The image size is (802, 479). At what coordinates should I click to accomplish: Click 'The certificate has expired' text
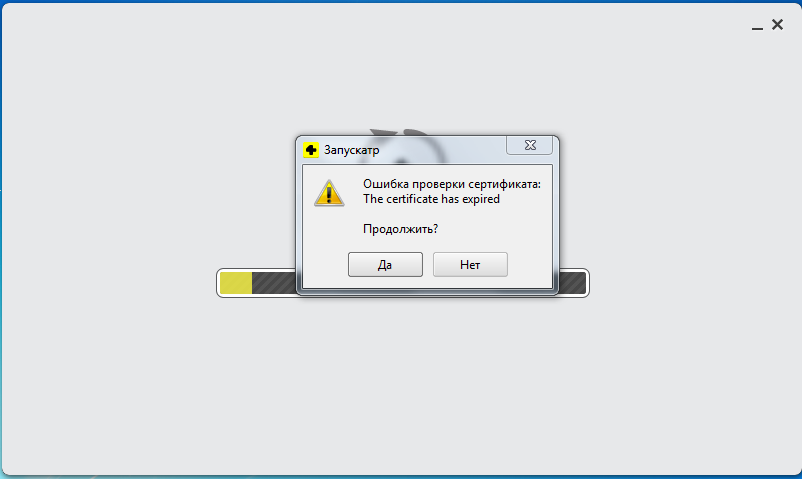point(431,199)
